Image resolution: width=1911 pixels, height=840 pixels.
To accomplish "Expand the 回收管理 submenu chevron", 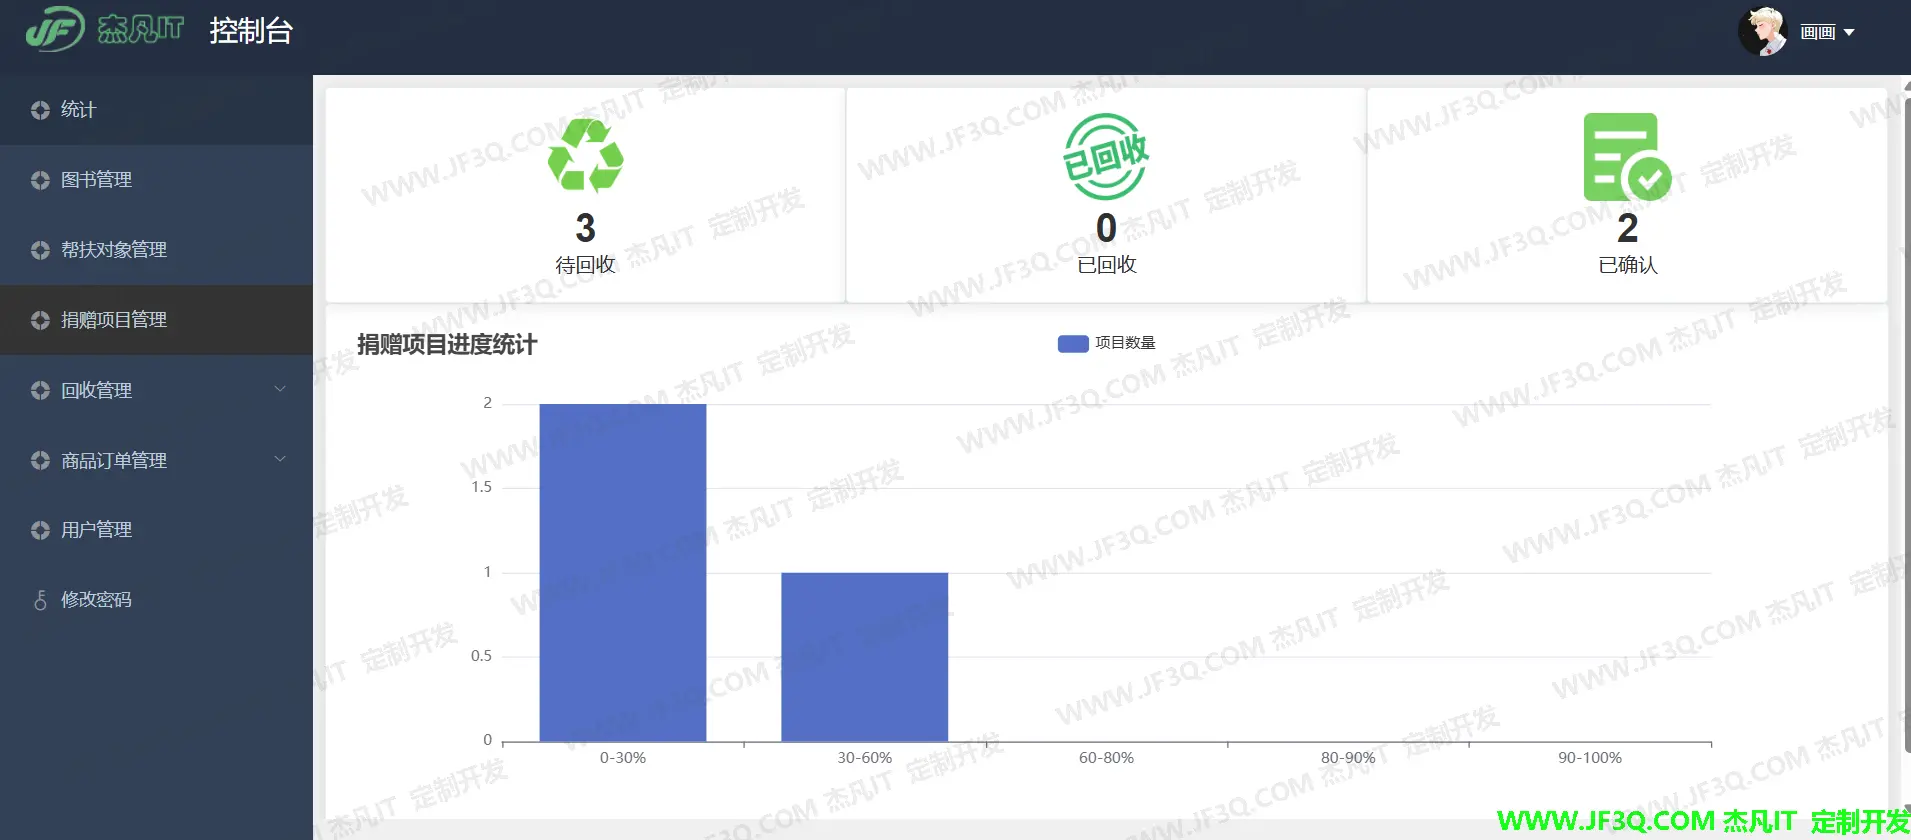I will (280, 389).
